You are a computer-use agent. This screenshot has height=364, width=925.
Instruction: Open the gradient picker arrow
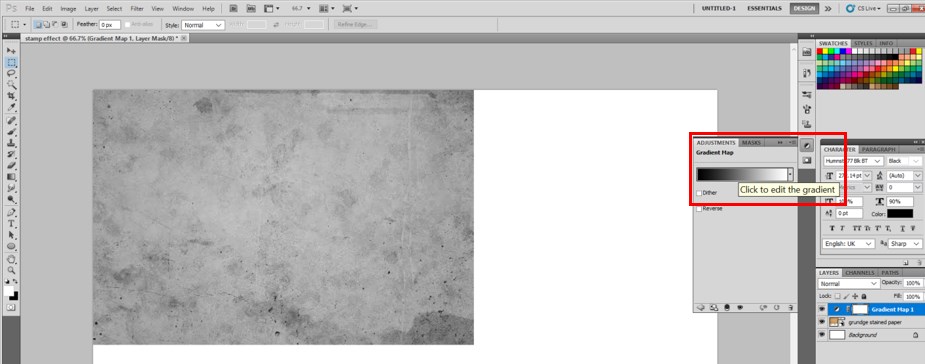(x=790, y=175)
